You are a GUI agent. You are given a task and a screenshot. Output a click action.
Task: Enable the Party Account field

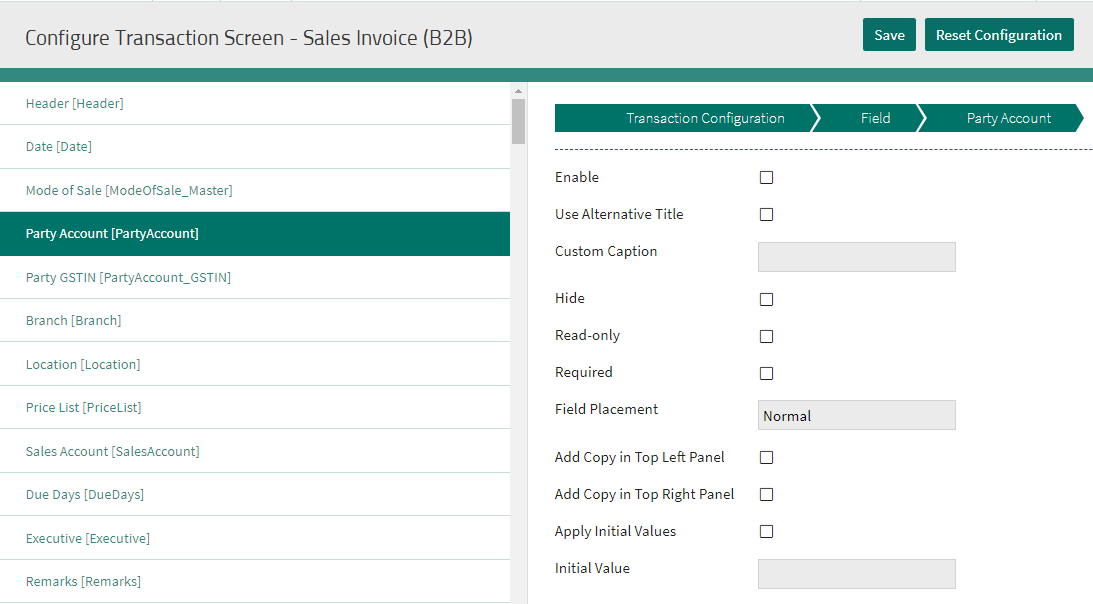(x=766, y=177)
